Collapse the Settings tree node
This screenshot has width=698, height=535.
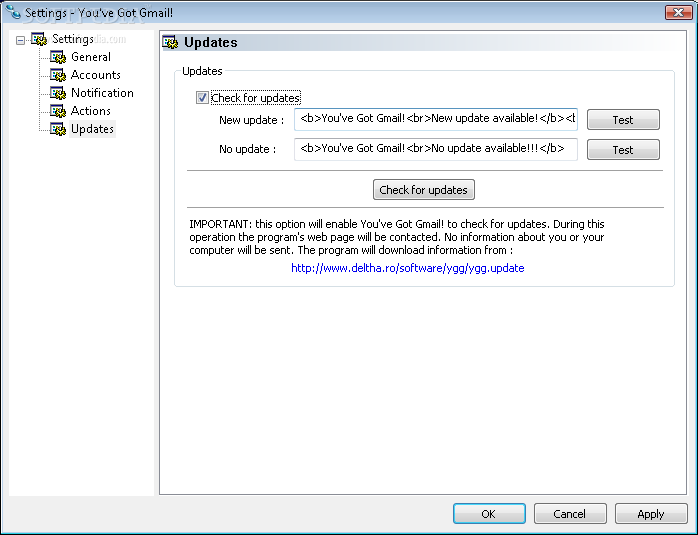tap(20, 41)
